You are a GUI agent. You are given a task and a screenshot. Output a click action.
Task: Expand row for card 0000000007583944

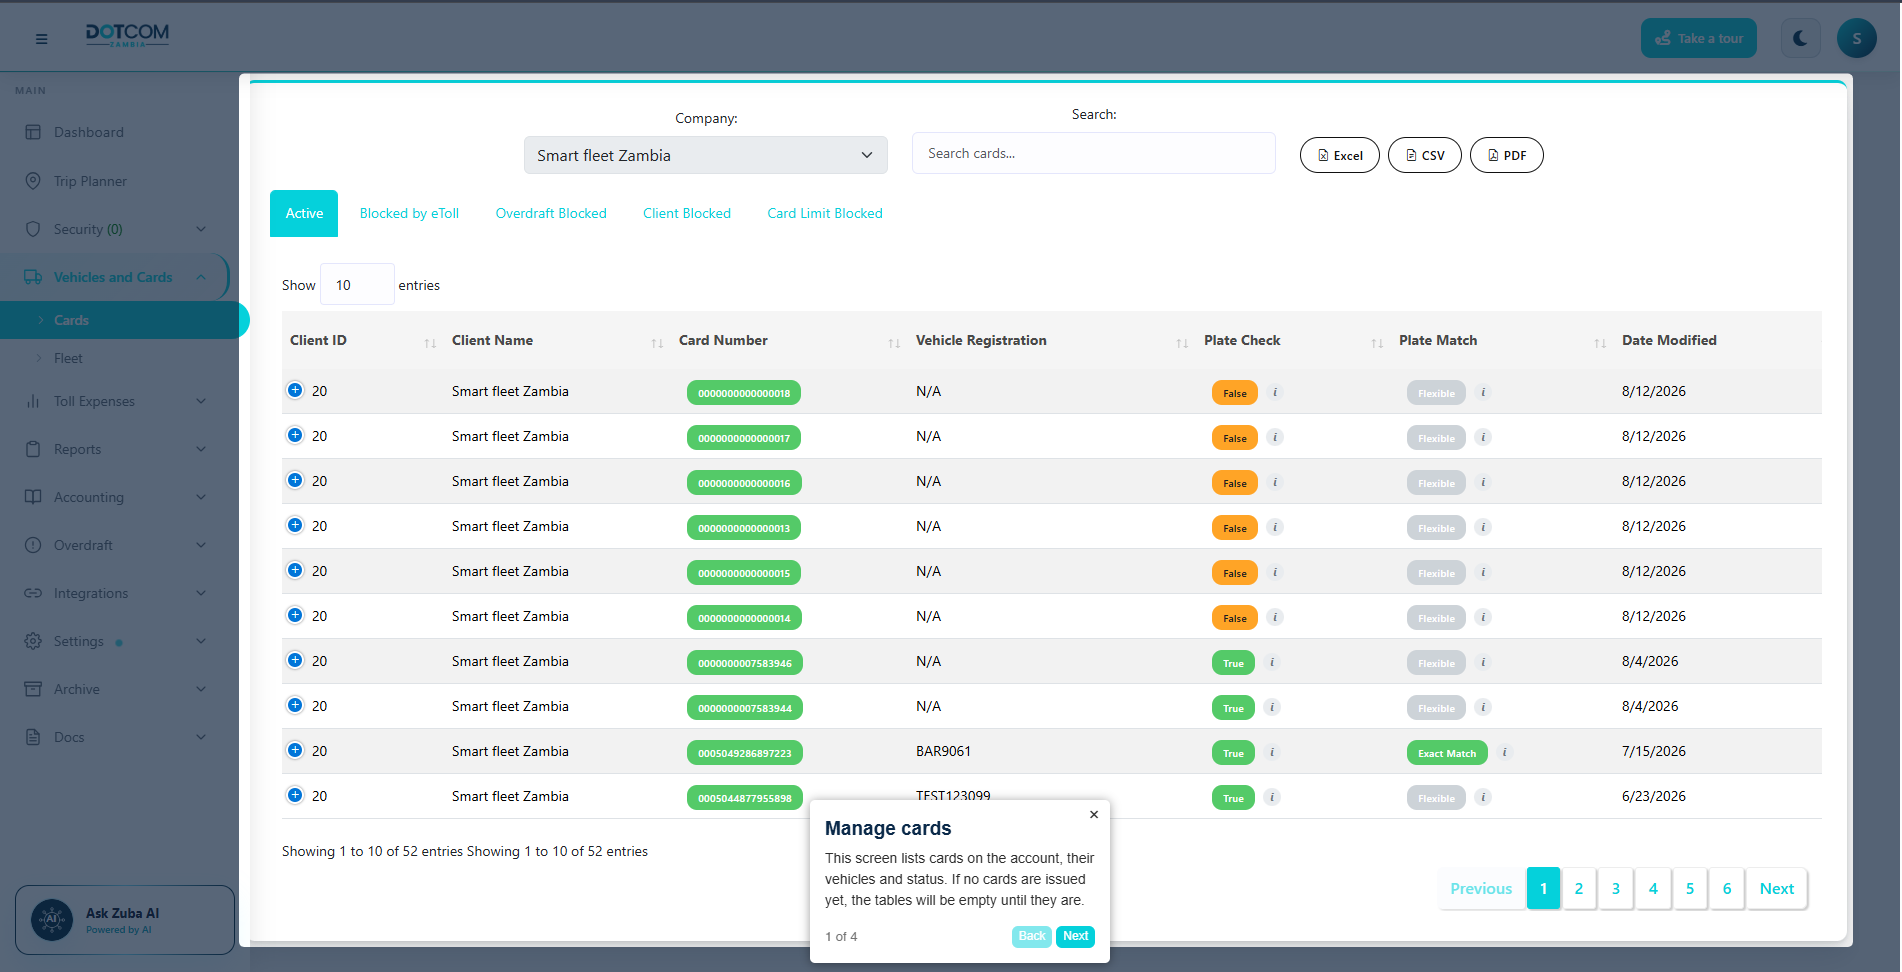(295, 705)
